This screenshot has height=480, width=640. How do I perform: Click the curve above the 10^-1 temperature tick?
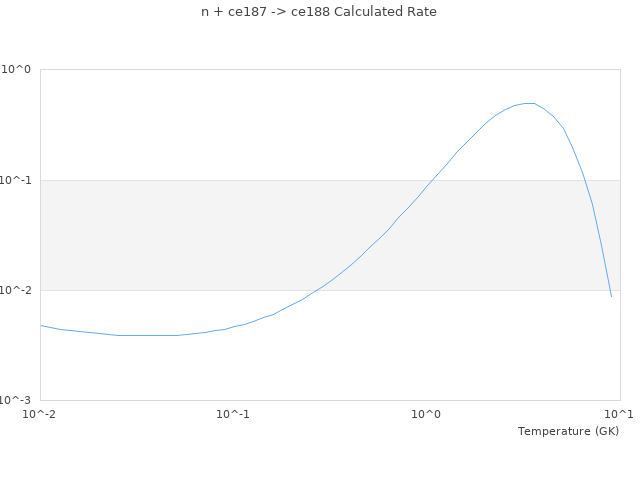[x=233, y=326]
